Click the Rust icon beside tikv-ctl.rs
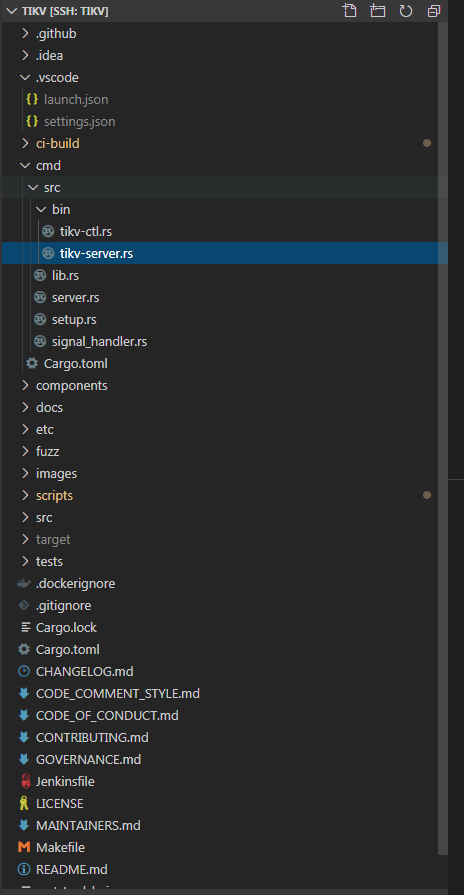 coord(48,231)
